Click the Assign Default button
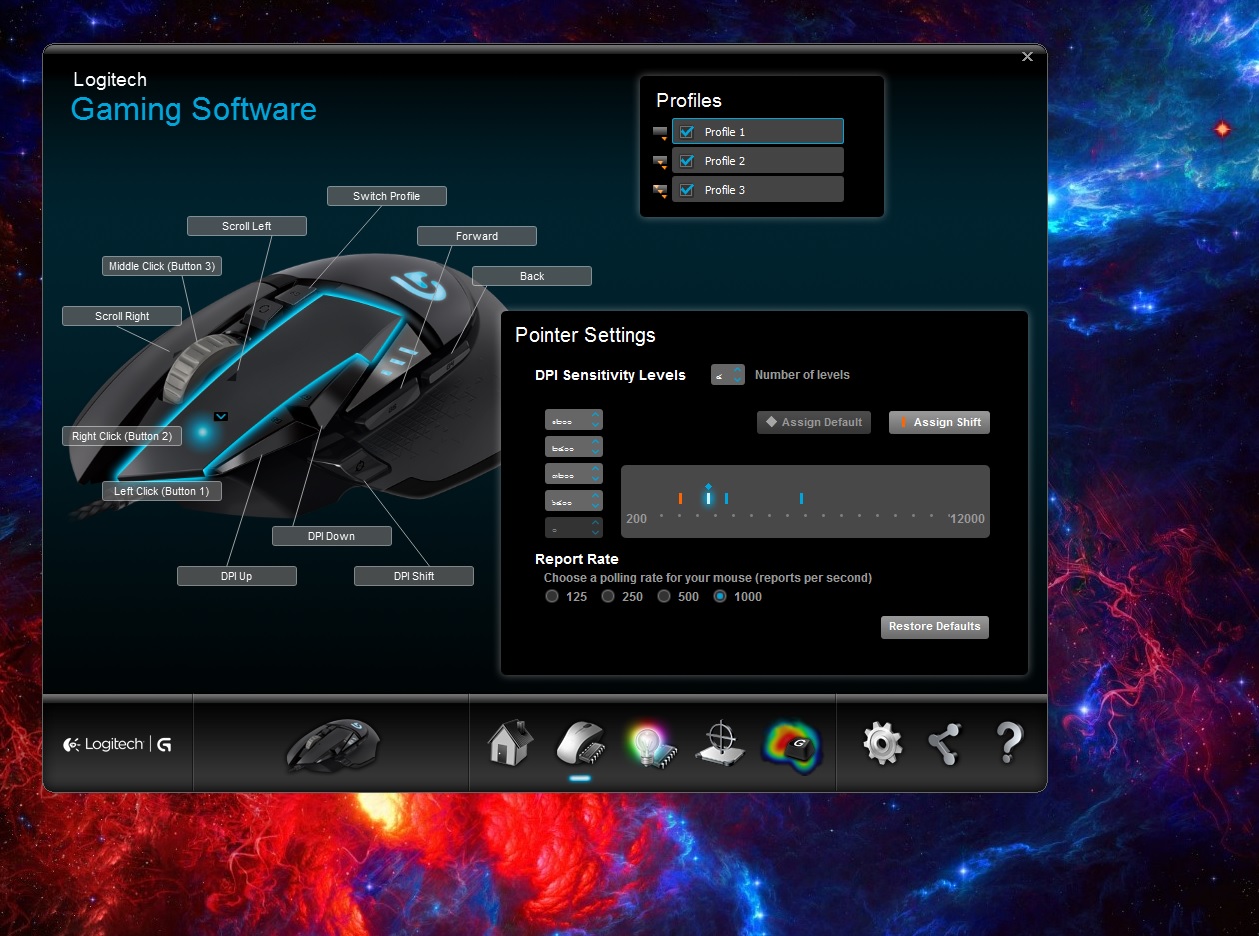Viewport: 1259px width, 936px height. (814, 422)
